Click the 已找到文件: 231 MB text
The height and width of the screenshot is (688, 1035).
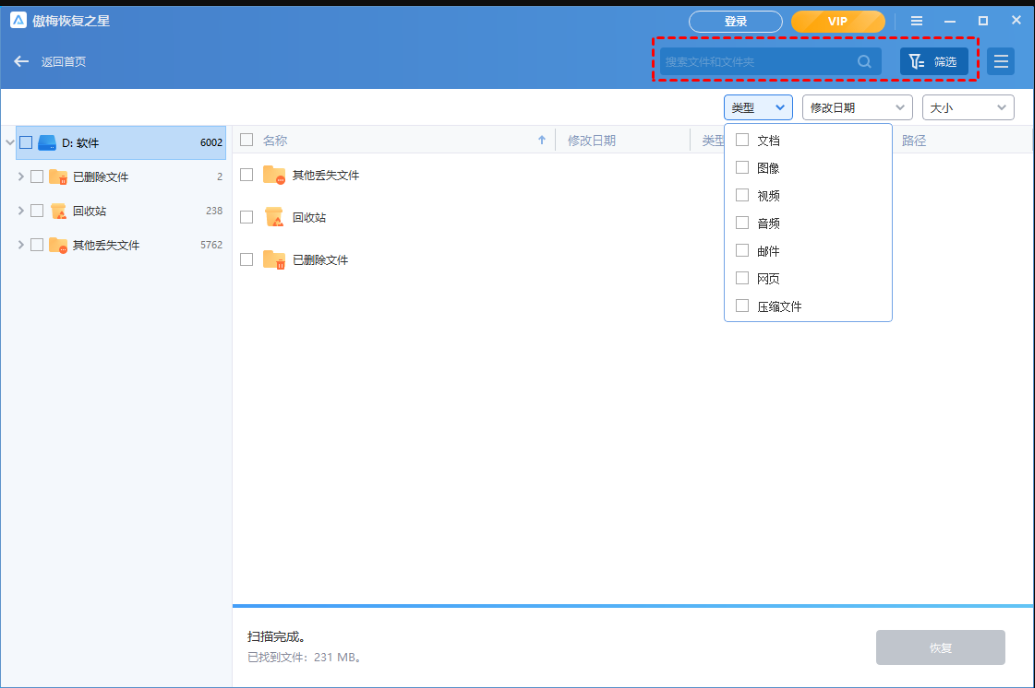click(x=304, y=658)
